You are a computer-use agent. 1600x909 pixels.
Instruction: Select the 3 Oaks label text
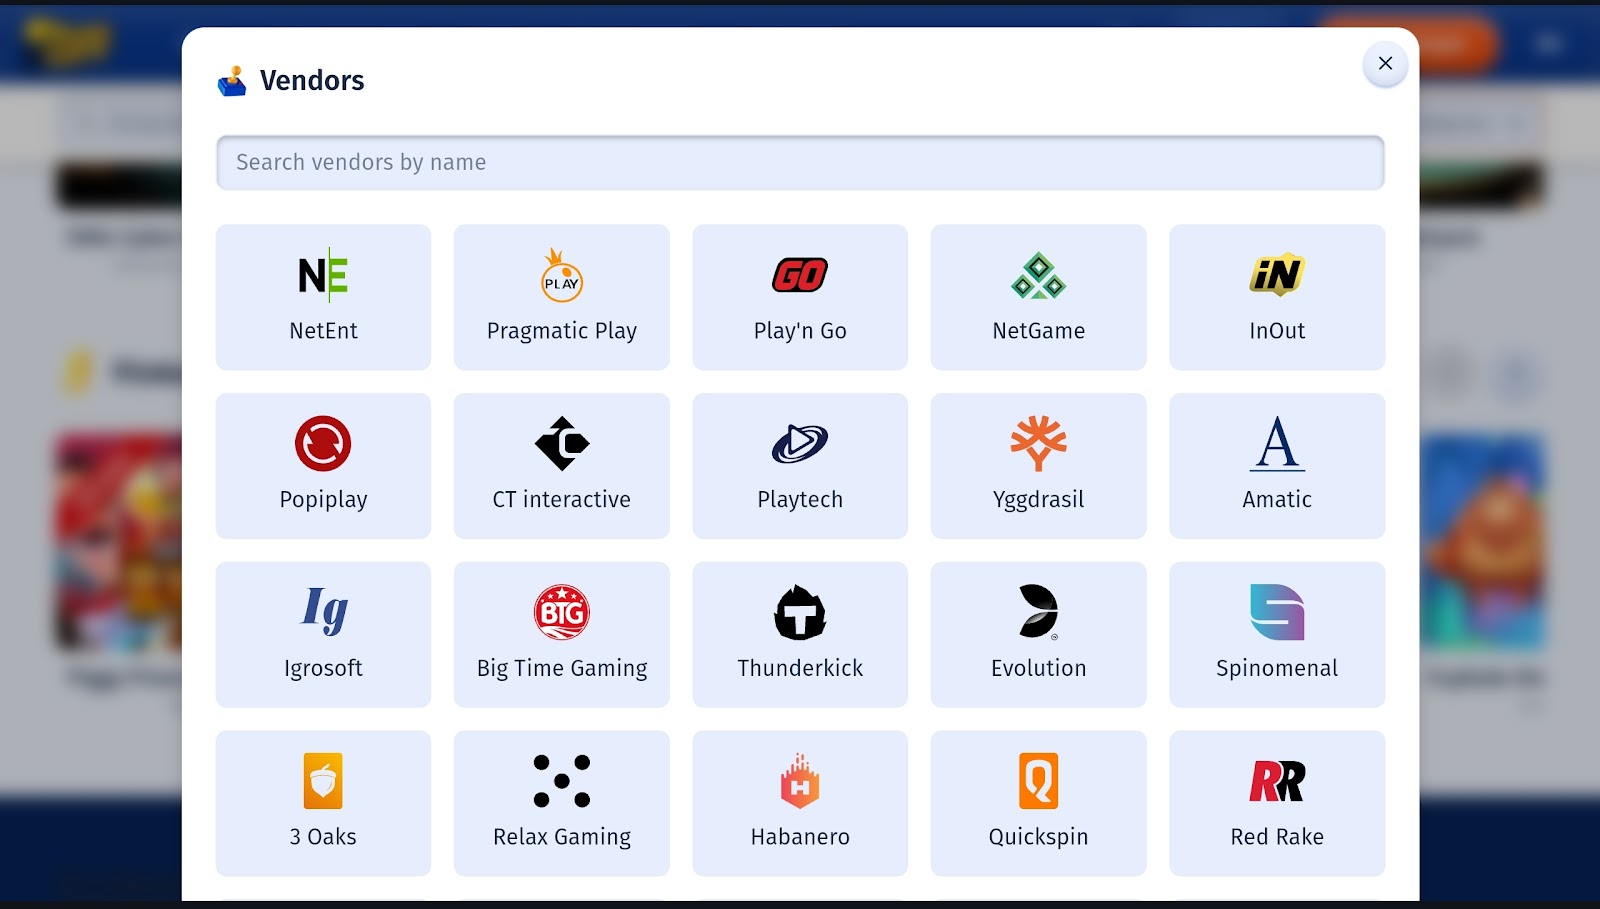point(323,837)
